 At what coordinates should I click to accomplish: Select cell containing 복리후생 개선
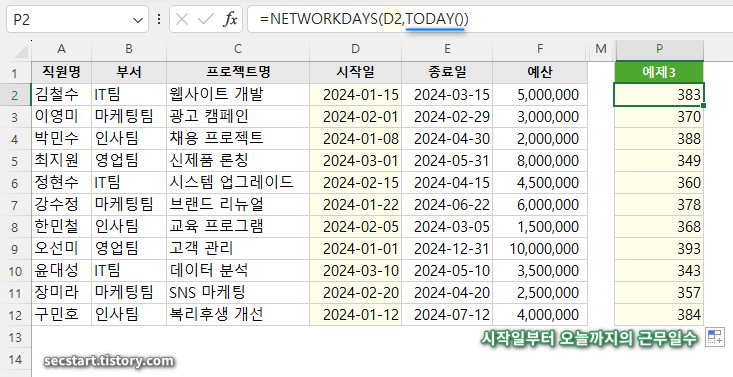click(238, 315)
